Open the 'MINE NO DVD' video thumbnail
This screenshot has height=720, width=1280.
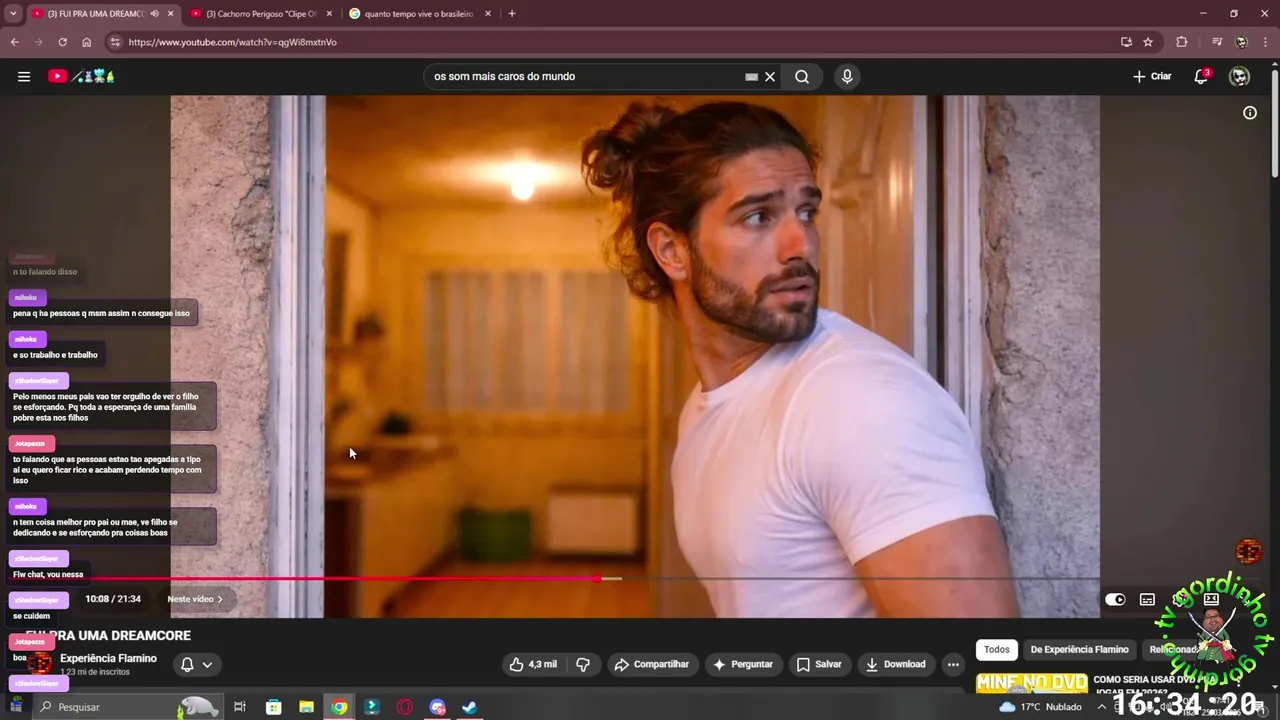(1031, 683)
